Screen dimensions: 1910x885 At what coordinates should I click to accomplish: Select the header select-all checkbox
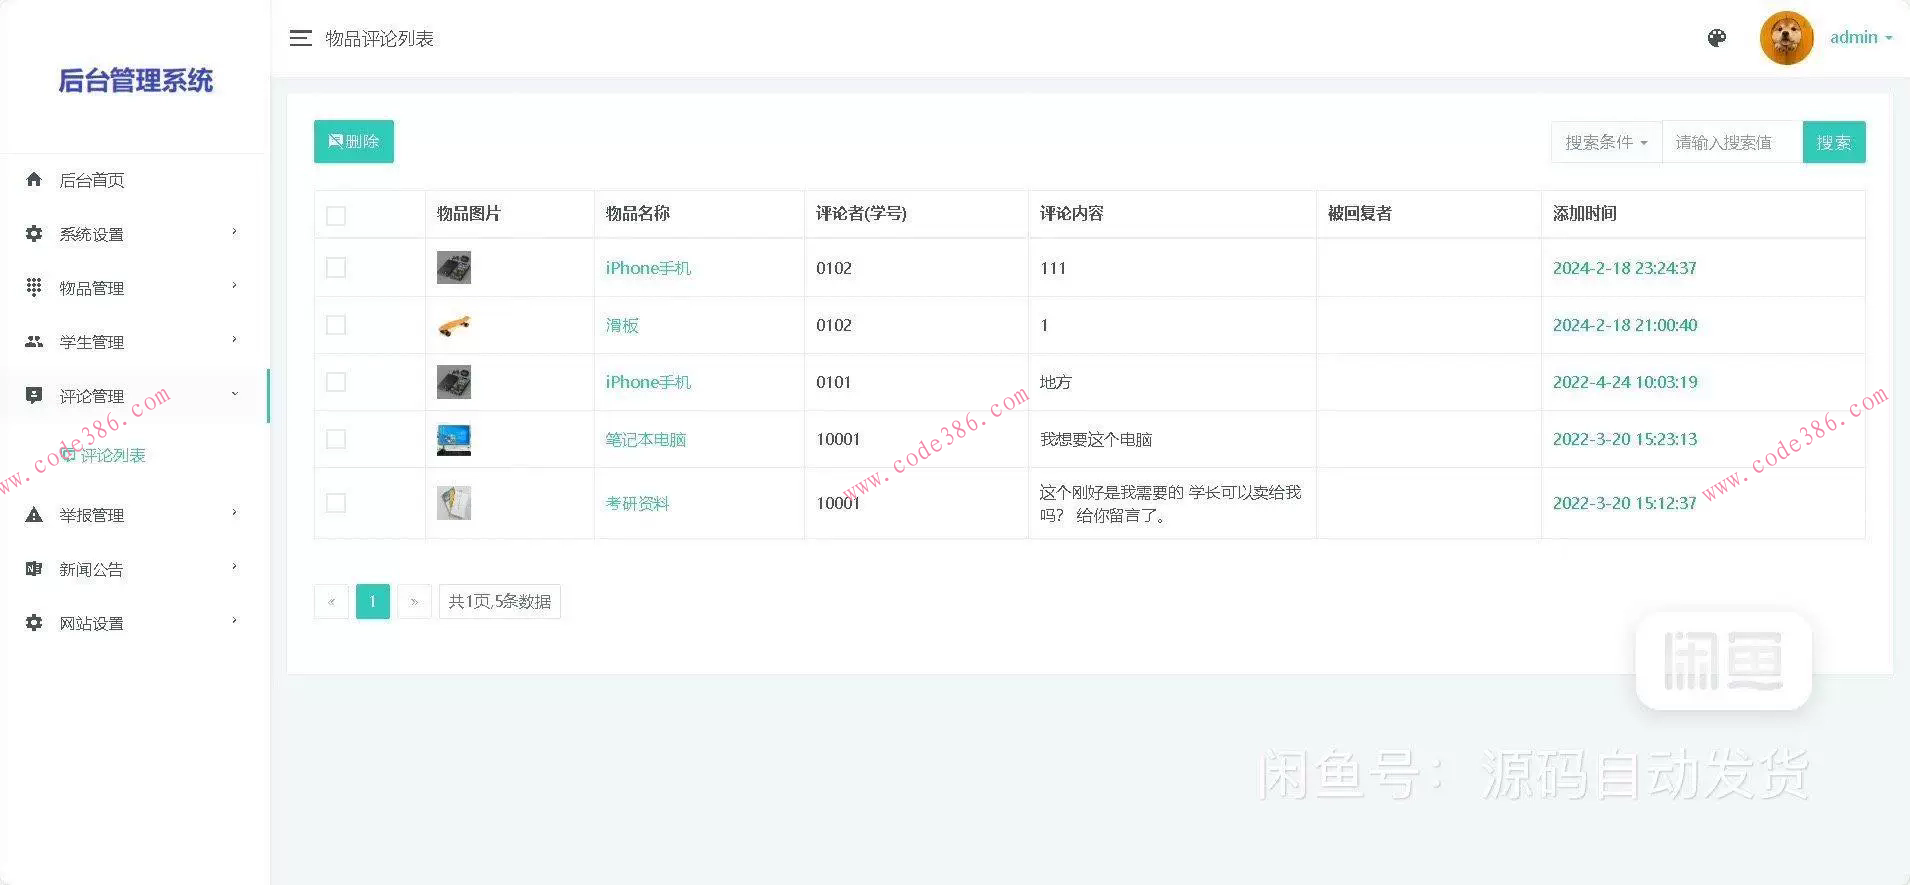[x=336, y=215]
